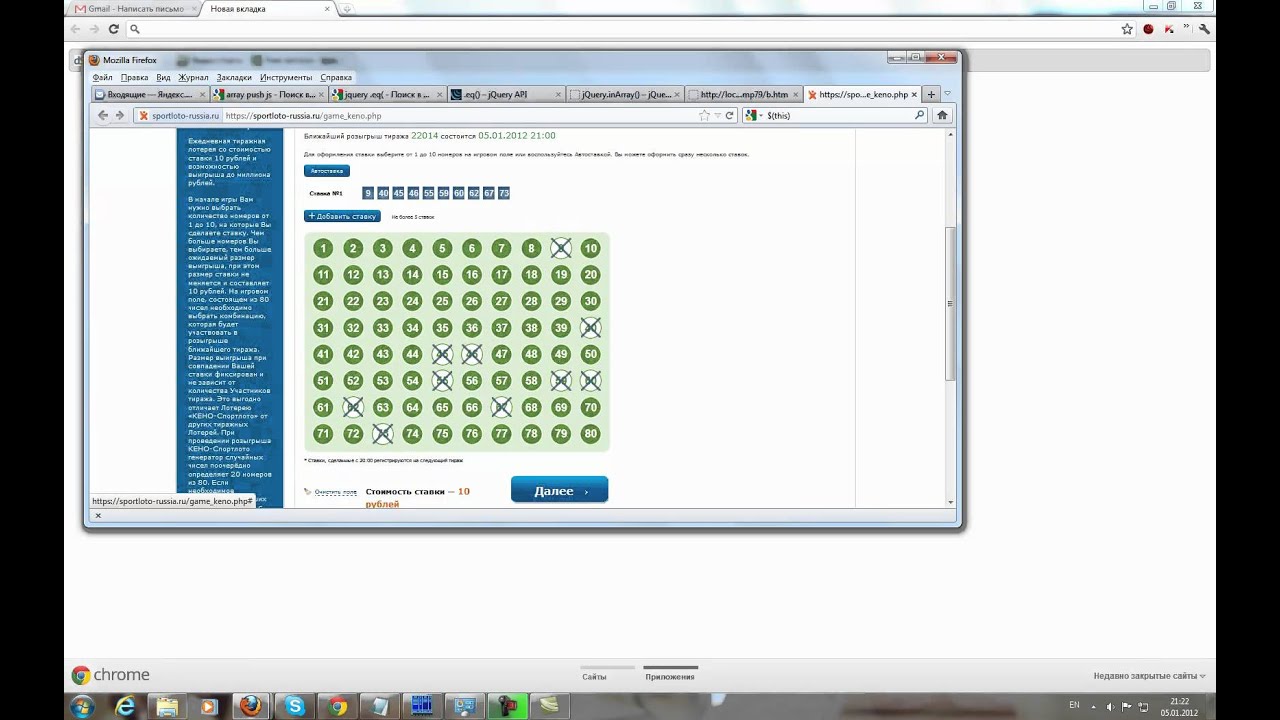Click the EN language indicator in the tray
This screenshot has height=720, width=1280.
[1074, 705]
